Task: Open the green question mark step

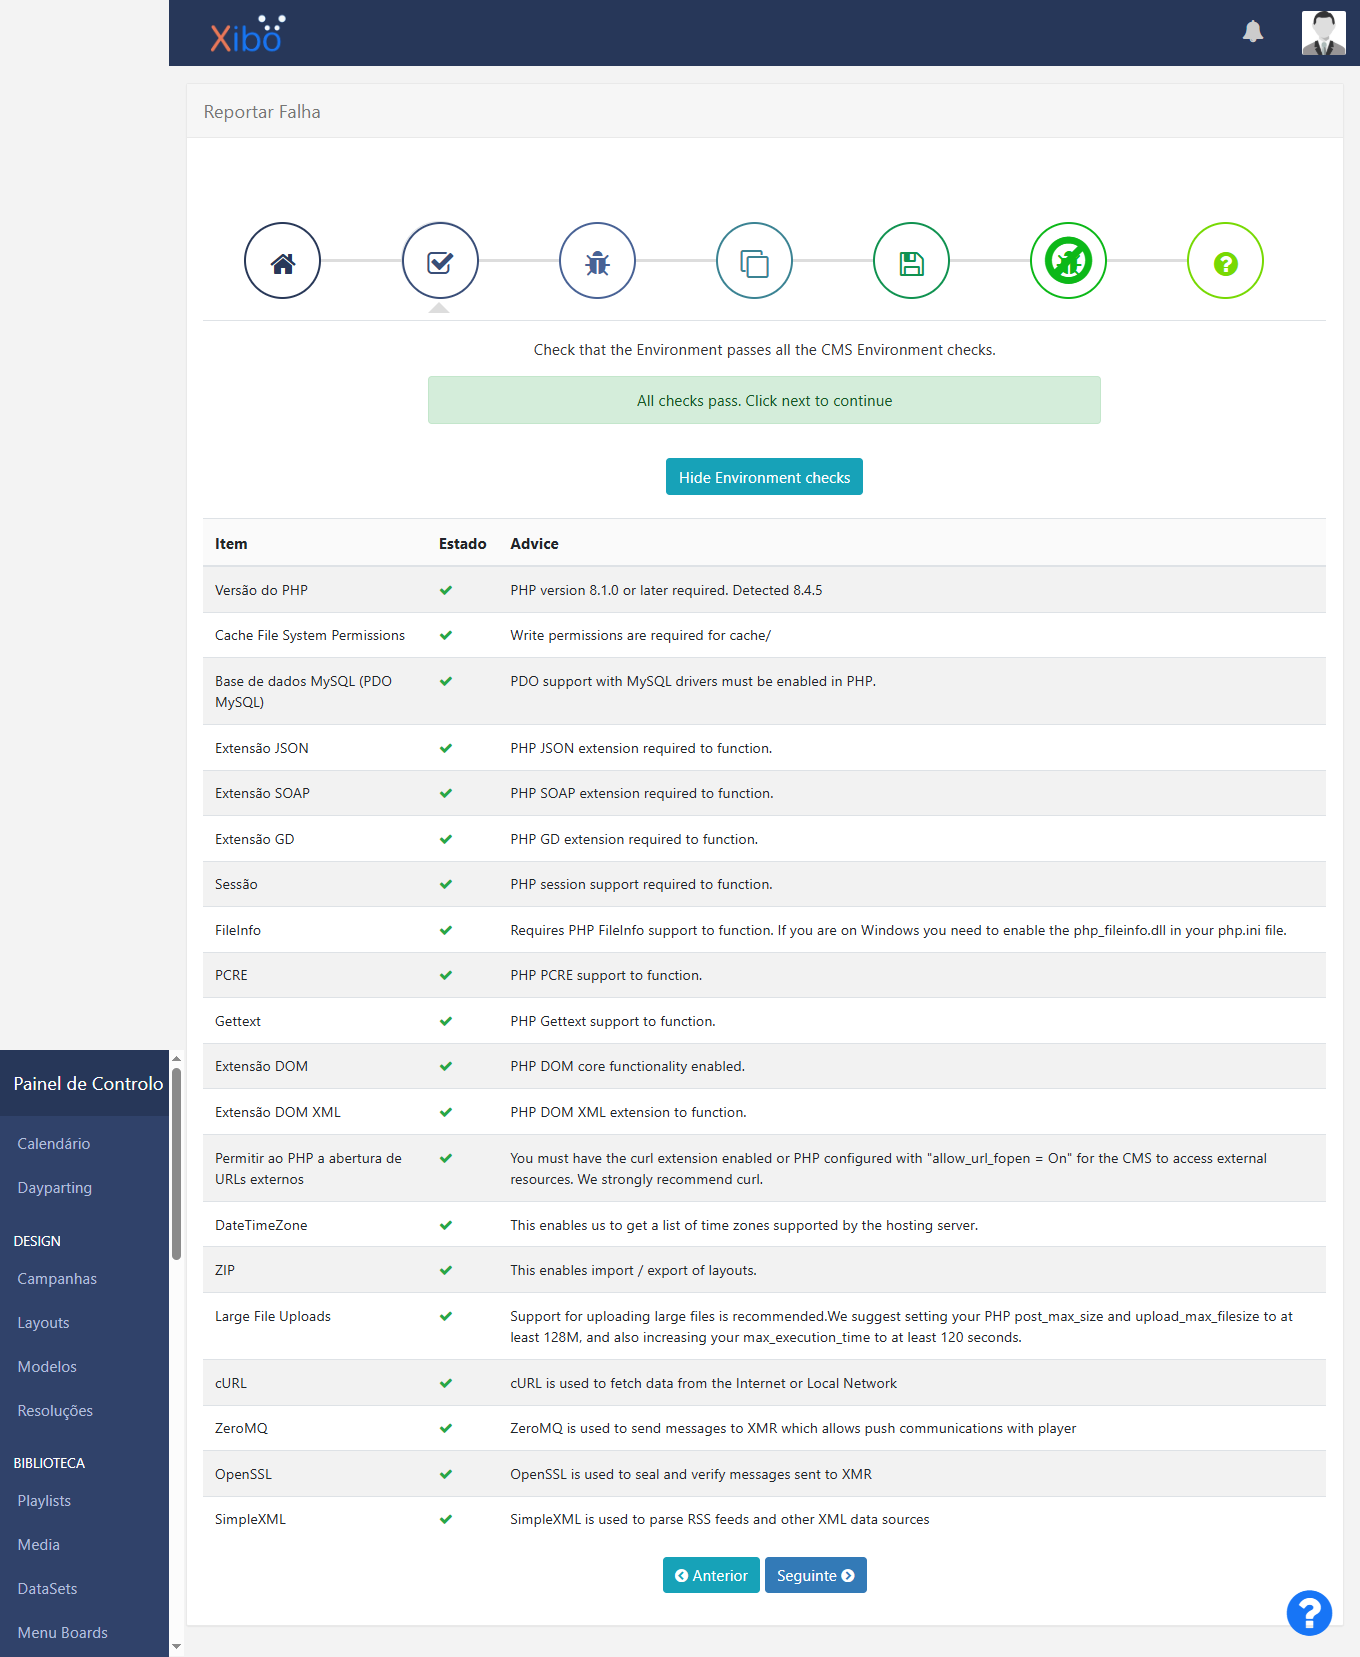Action: pyautogui.click(x=1225, y=261)
